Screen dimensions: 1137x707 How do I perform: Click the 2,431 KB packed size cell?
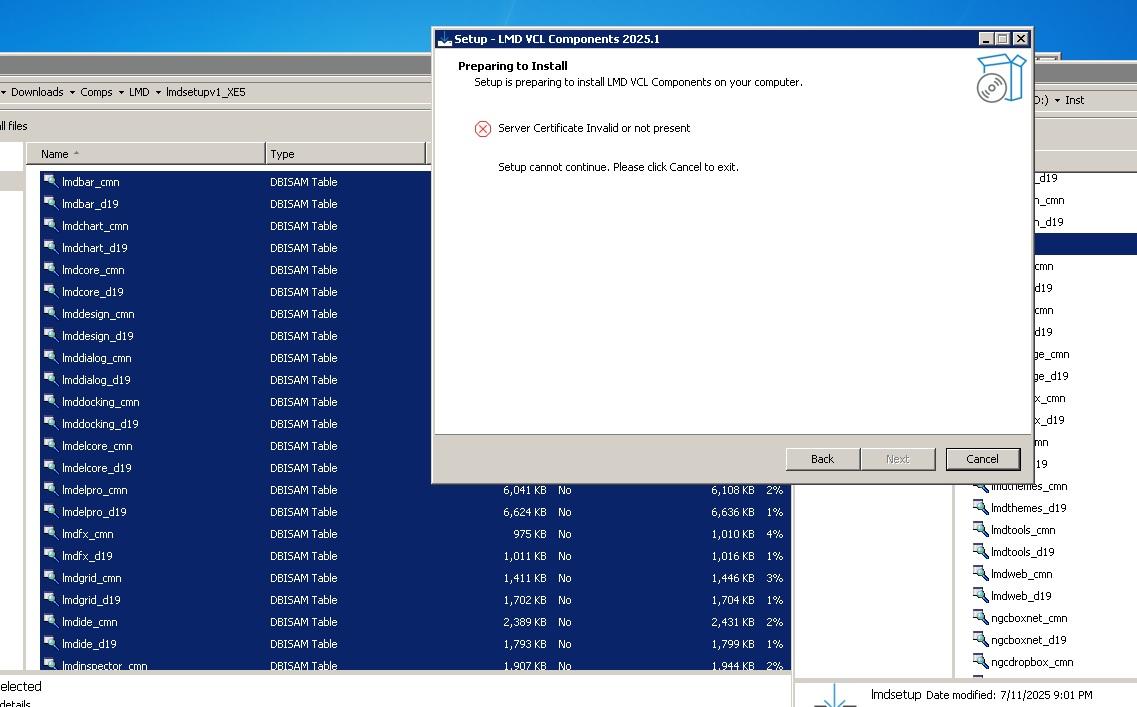[x=732, y=622]
